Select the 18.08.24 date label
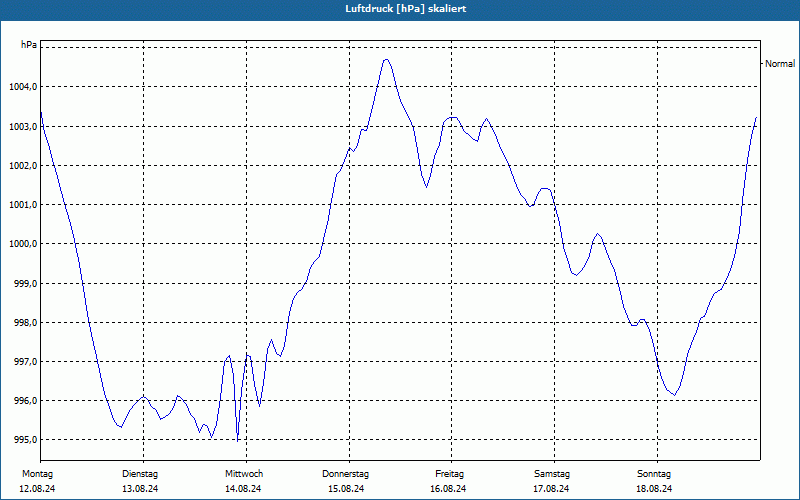The width and height of the screenshot is (800, 500). tap(654, 489)
